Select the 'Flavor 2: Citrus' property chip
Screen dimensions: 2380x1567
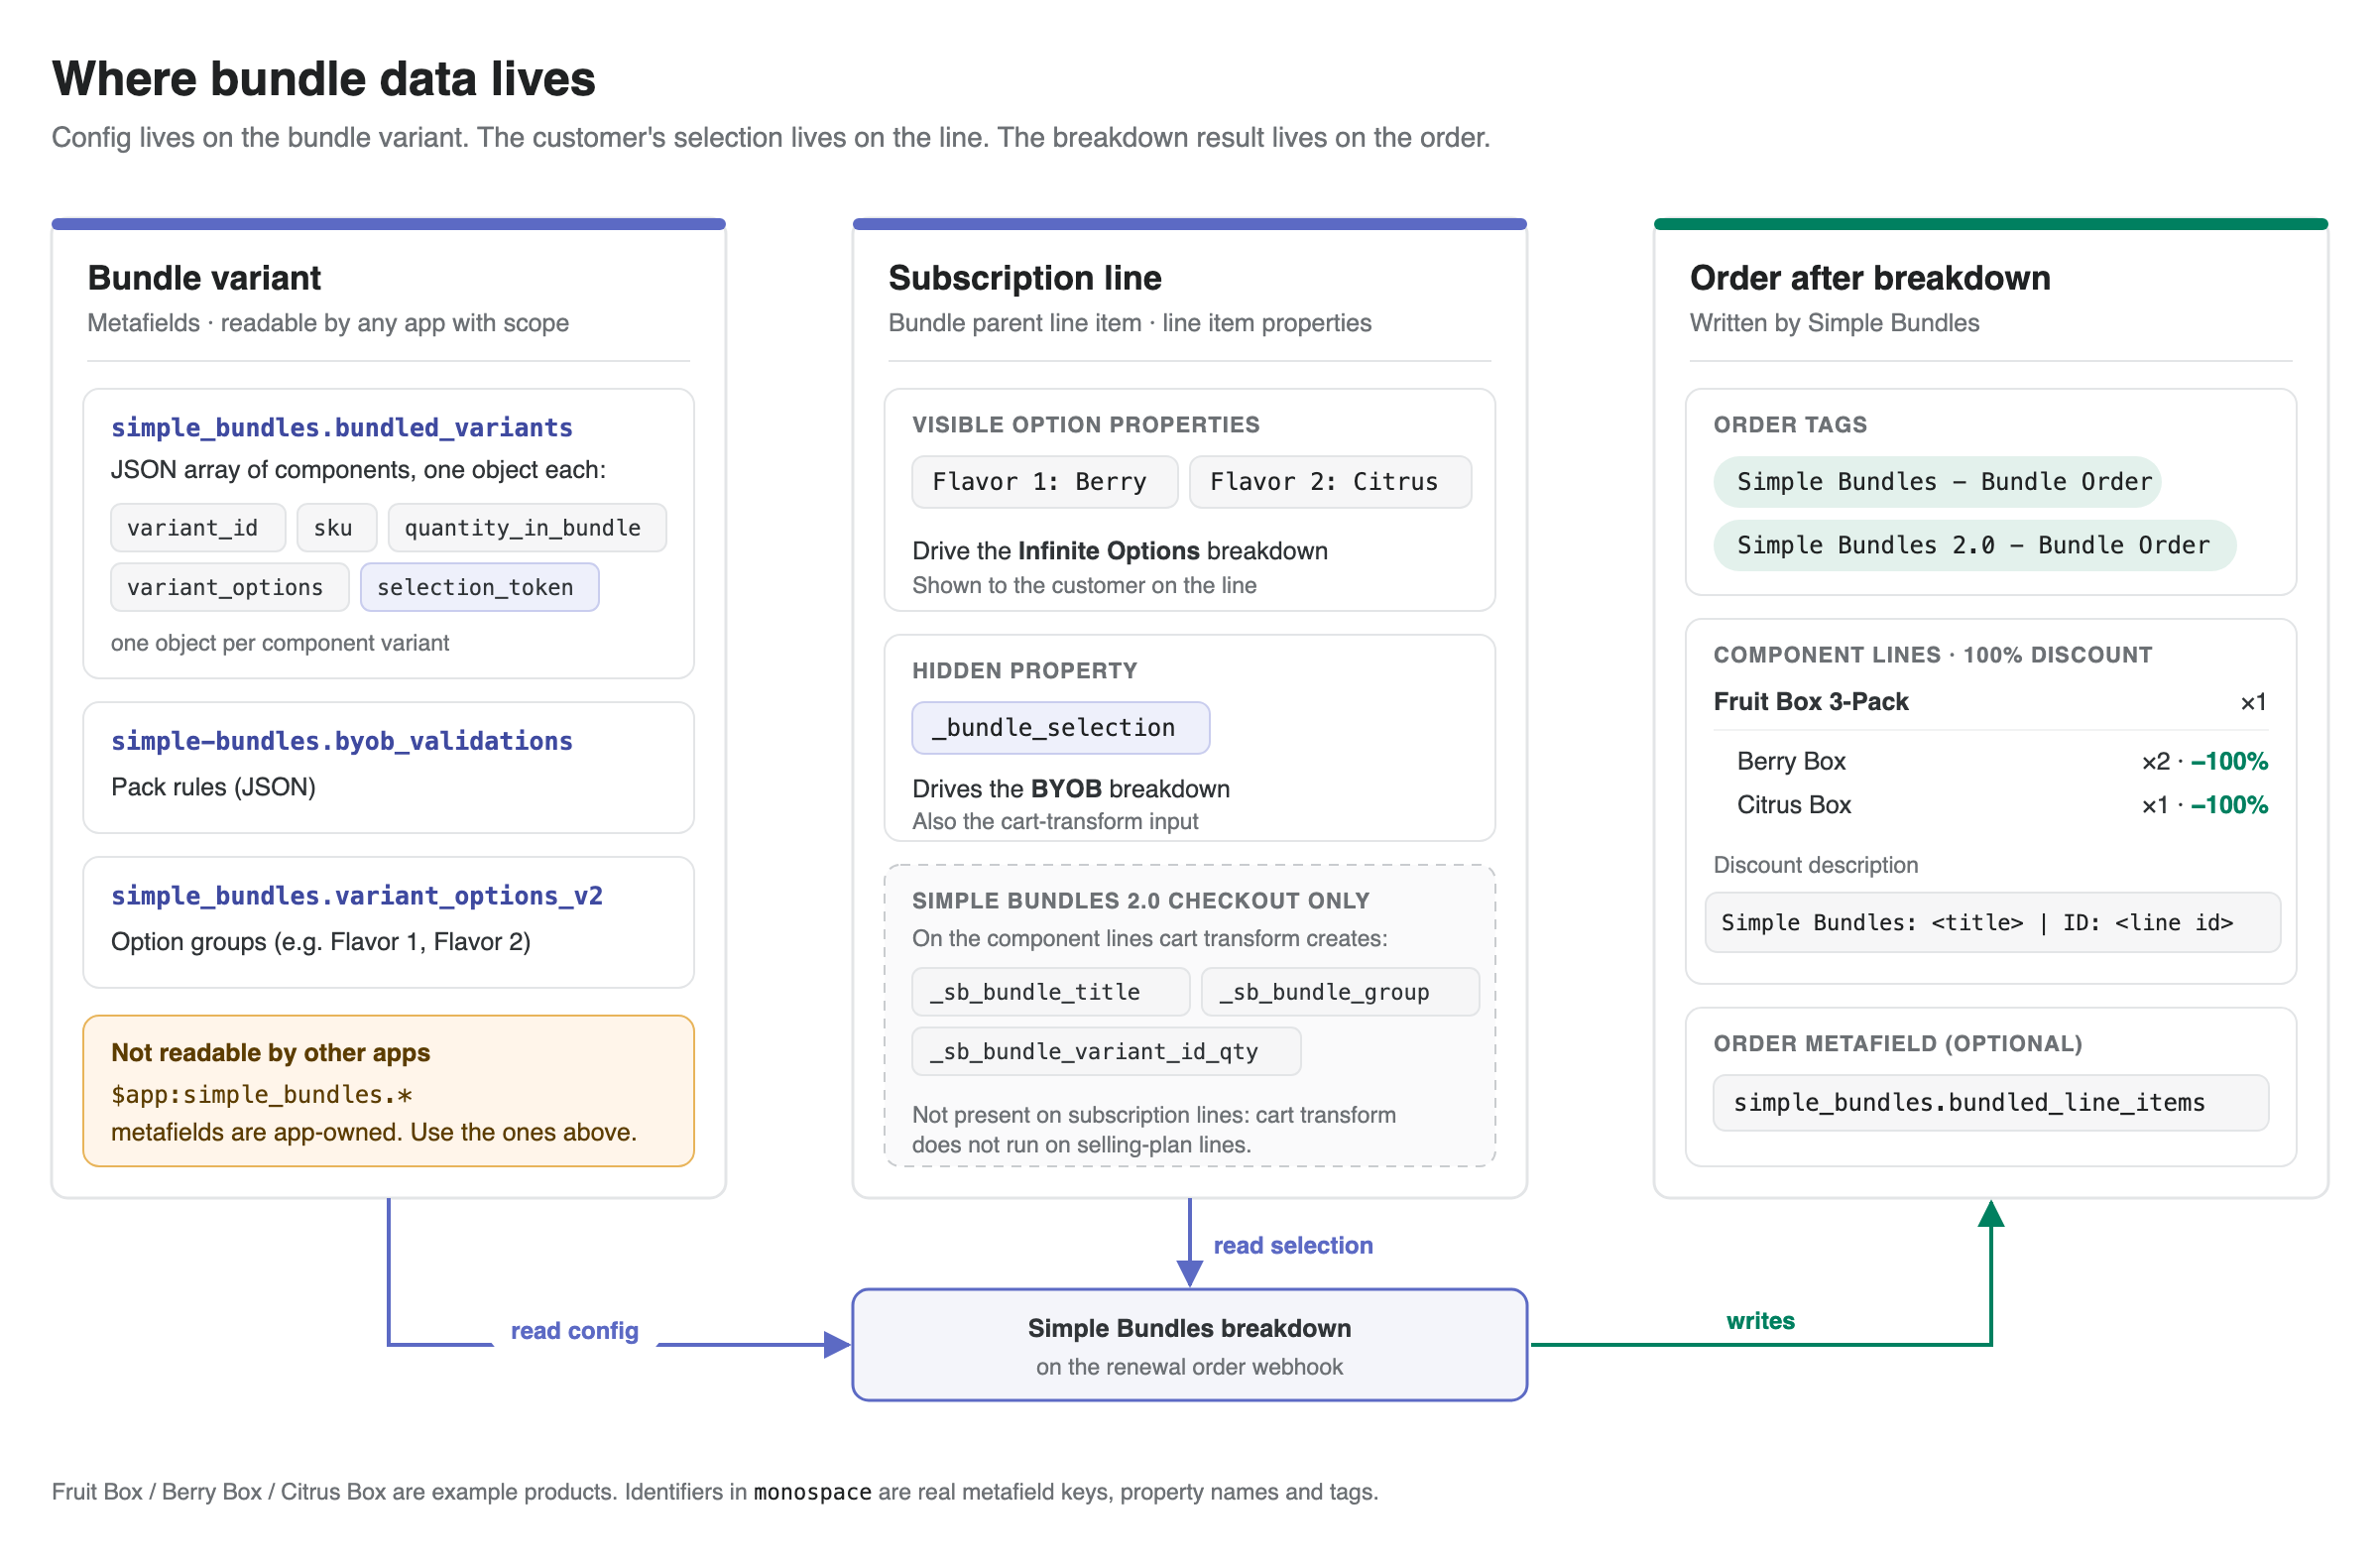click(1330, 482)
